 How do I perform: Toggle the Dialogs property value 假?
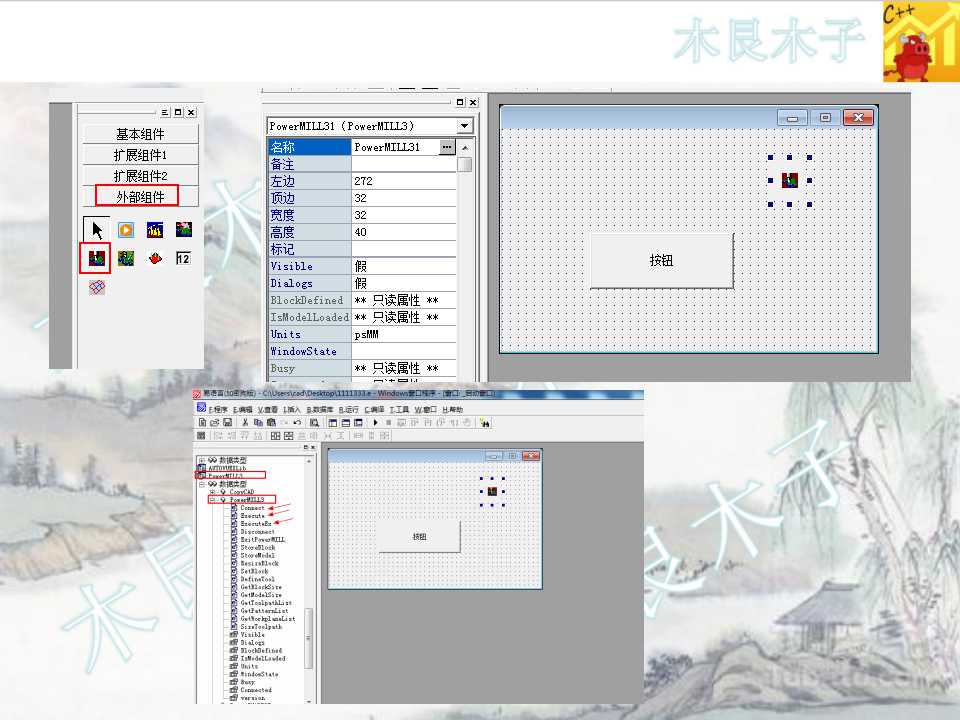coord(403,283)
